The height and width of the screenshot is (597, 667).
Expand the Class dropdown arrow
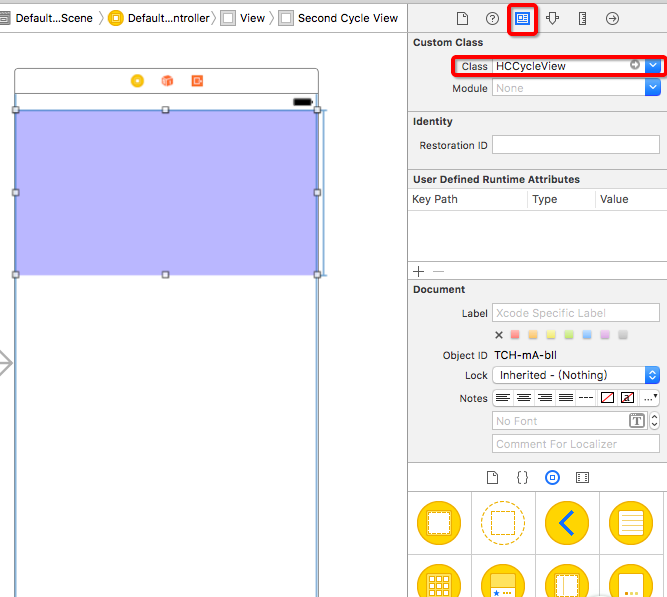[x=653, y=66]
